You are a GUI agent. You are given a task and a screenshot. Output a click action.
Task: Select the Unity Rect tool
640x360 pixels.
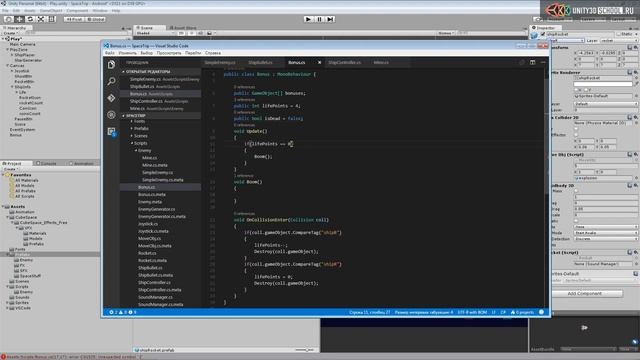click(x=52, y=19)
